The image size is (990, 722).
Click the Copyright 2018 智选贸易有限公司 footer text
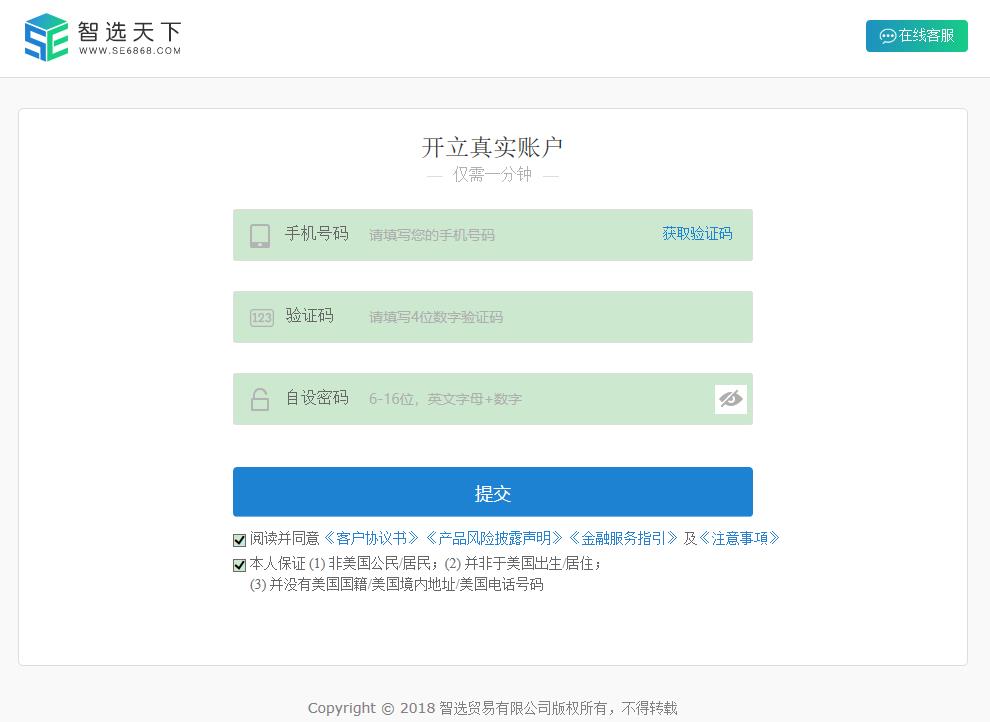pyautogui.click(x=492, y=708)
